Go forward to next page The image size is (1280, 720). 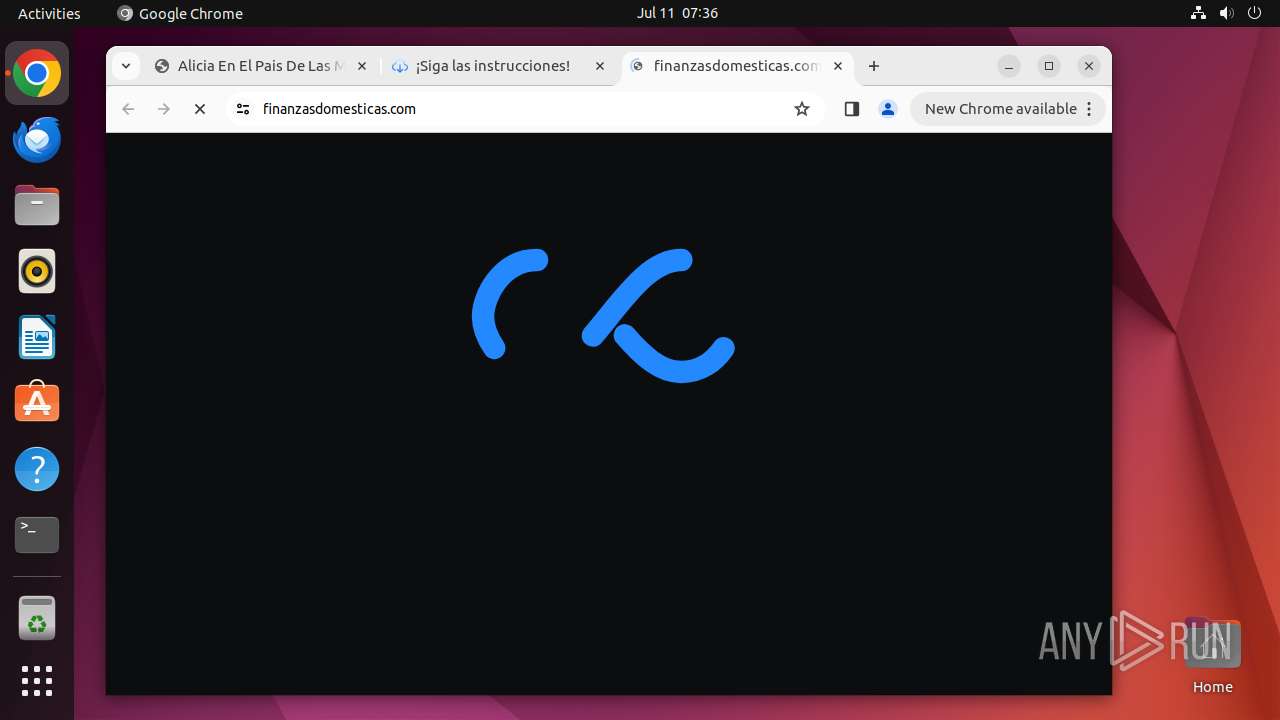point(164,109)
